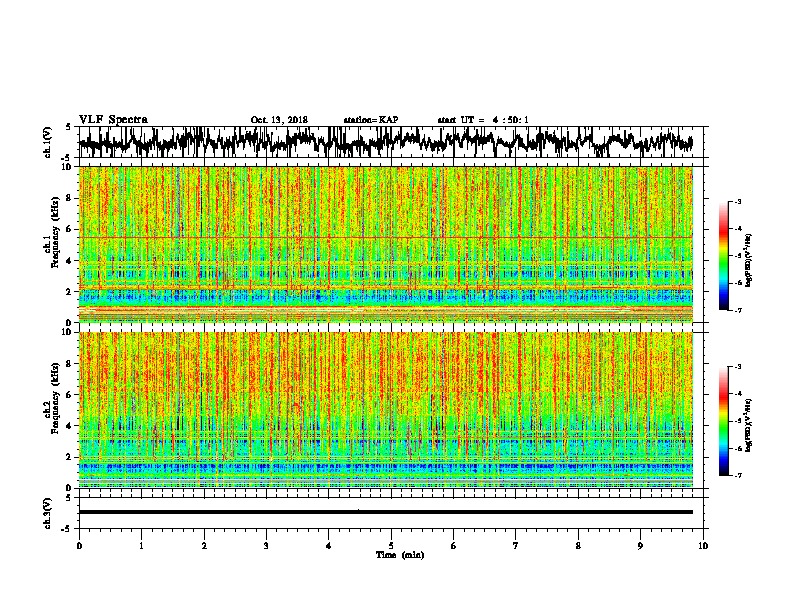Click the "station=KAP" header label

point(371,120)
